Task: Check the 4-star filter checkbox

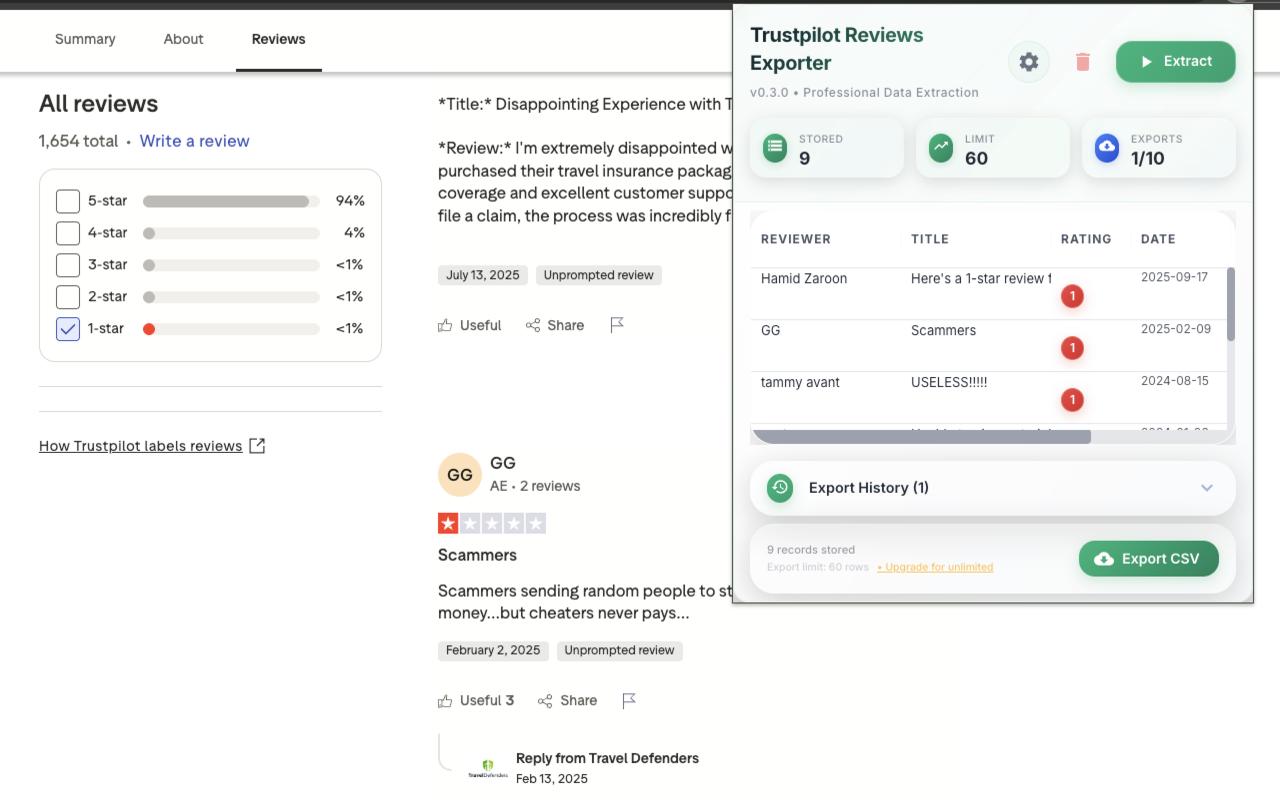Action: click(68, 233)
